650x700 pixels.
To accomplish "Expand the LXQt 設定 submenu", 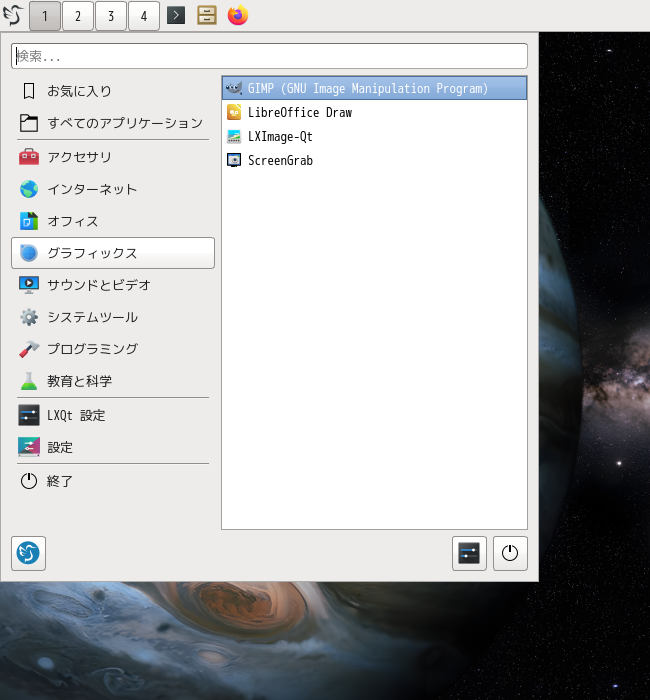I will click(x=76, y=415).
